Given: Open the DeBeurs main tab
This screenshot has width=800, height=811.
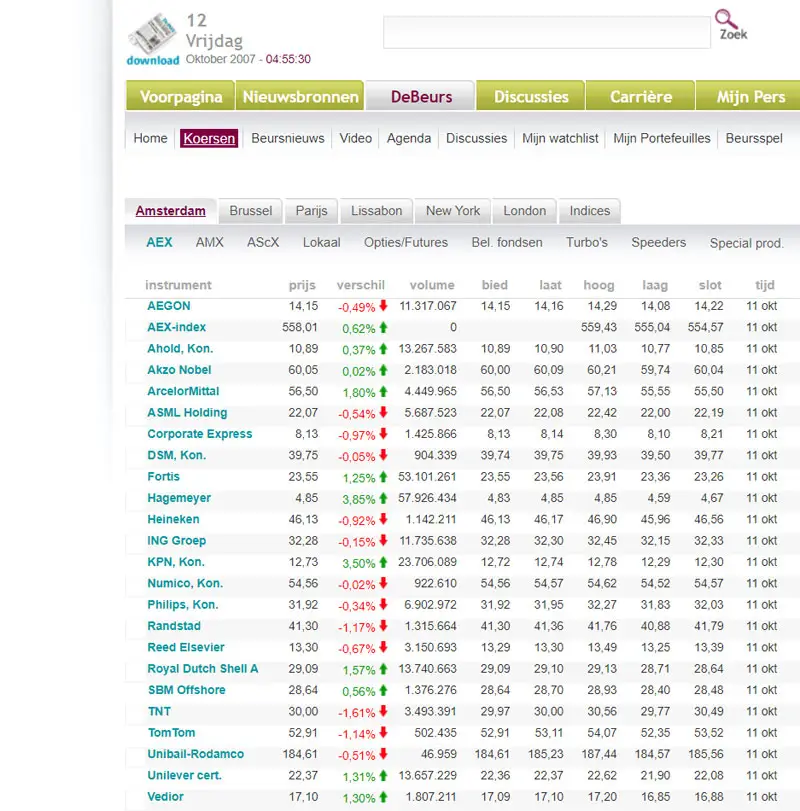Looking at the screenshot, I should (421, 97).
